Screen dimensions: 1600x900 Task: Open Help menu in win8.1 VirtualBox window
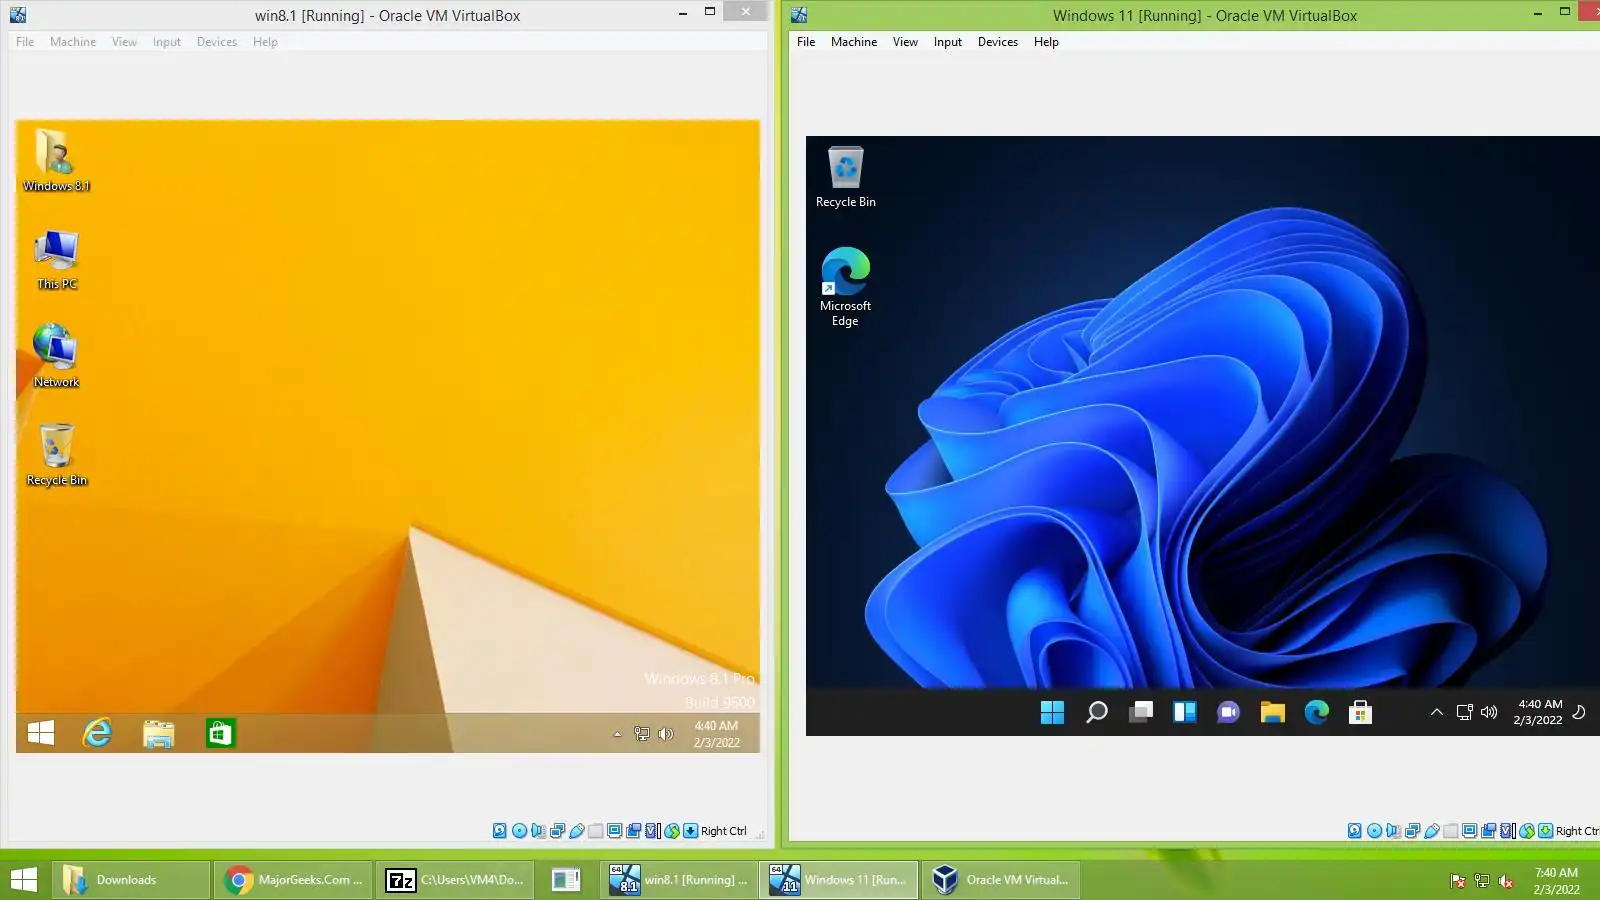265,42
